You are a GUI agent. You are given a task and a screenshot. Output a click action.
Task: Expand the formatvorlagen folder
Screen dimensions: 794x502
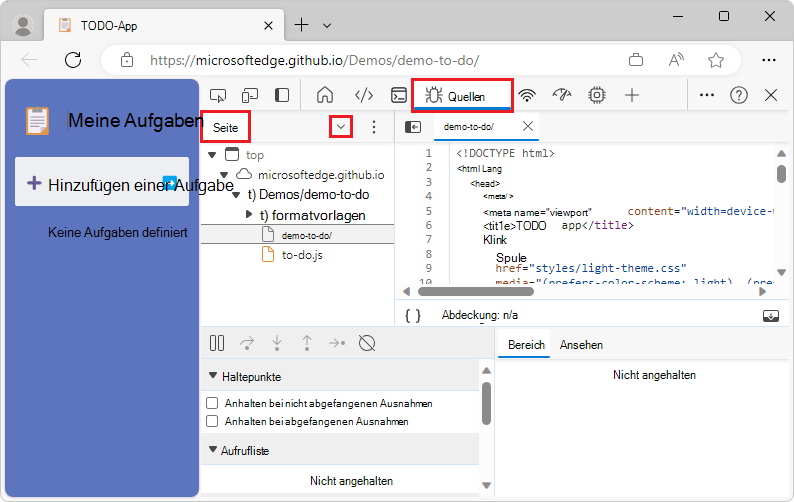pos(249,215)
